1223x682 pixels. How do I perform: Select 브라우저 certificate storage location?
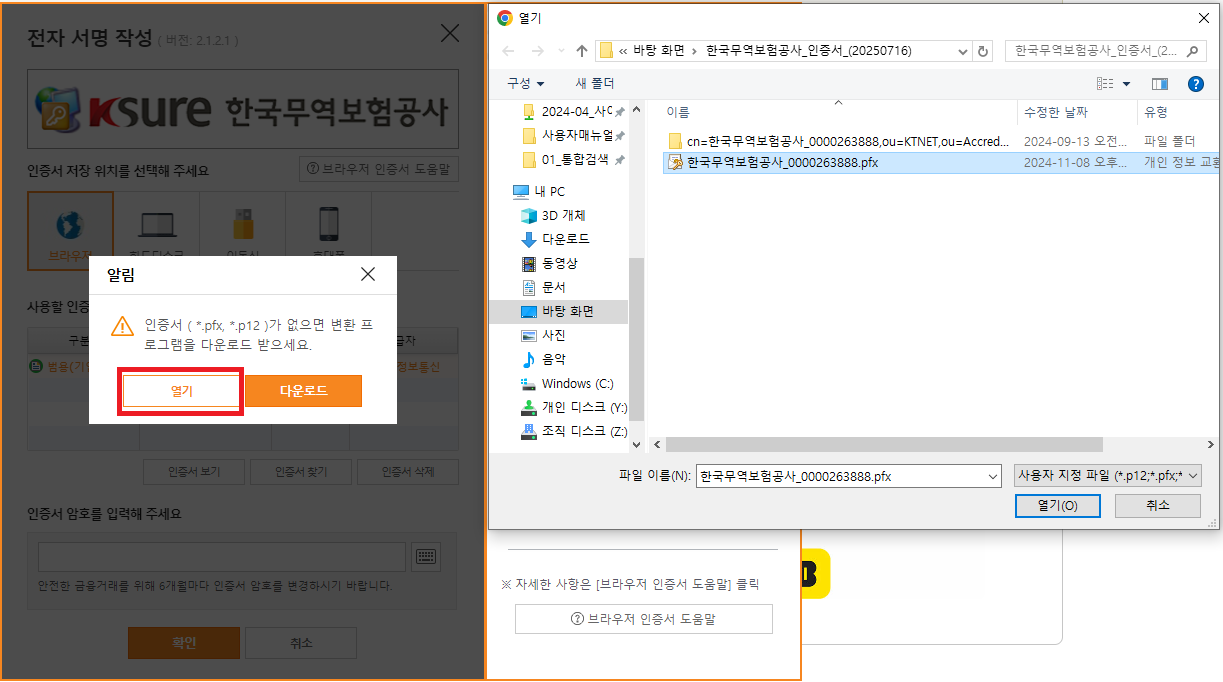click(x=70, y=232)
